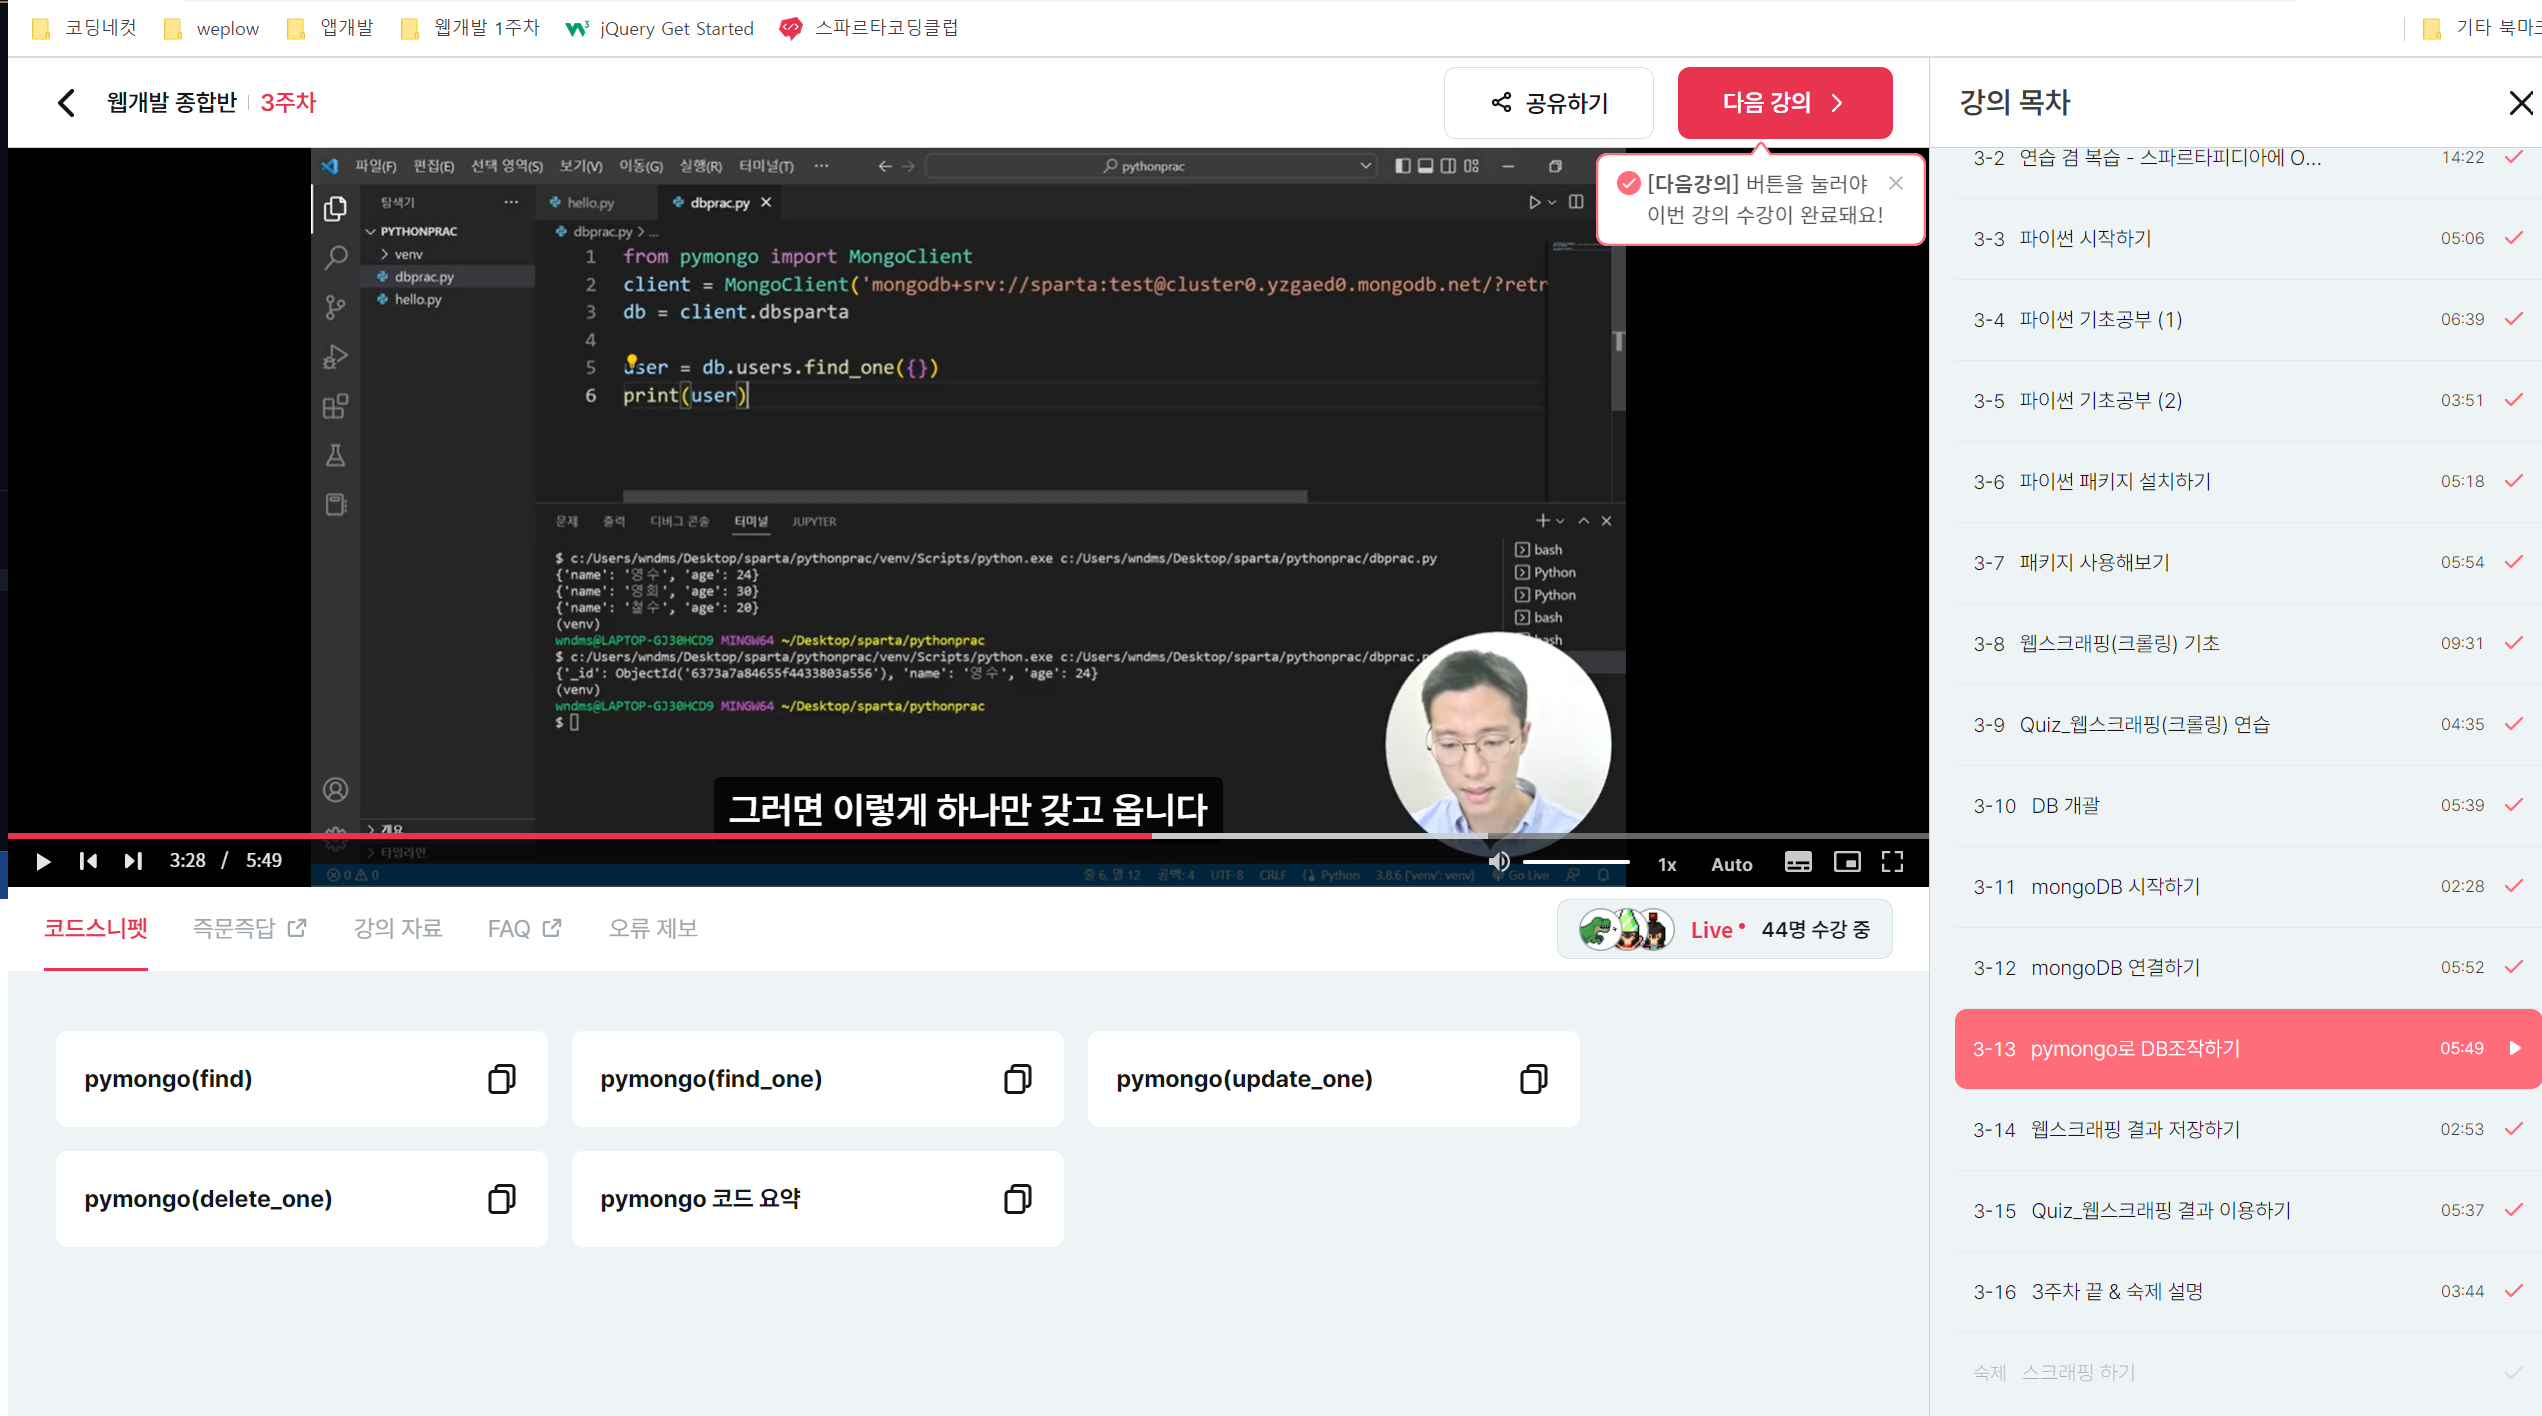Open lecture 3-3 파이썬 시작하기
The width and height of the screenshot is (2542, 1416).
tap(2248, 239)
